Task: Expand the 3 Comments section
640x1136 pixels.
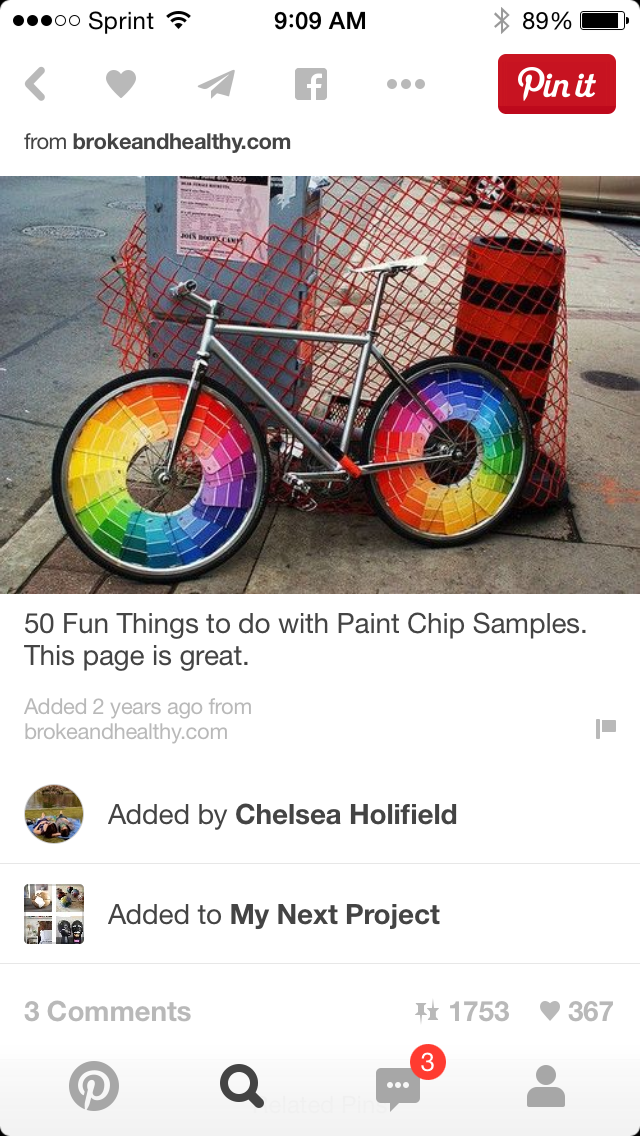Action: pos(107,1011)
